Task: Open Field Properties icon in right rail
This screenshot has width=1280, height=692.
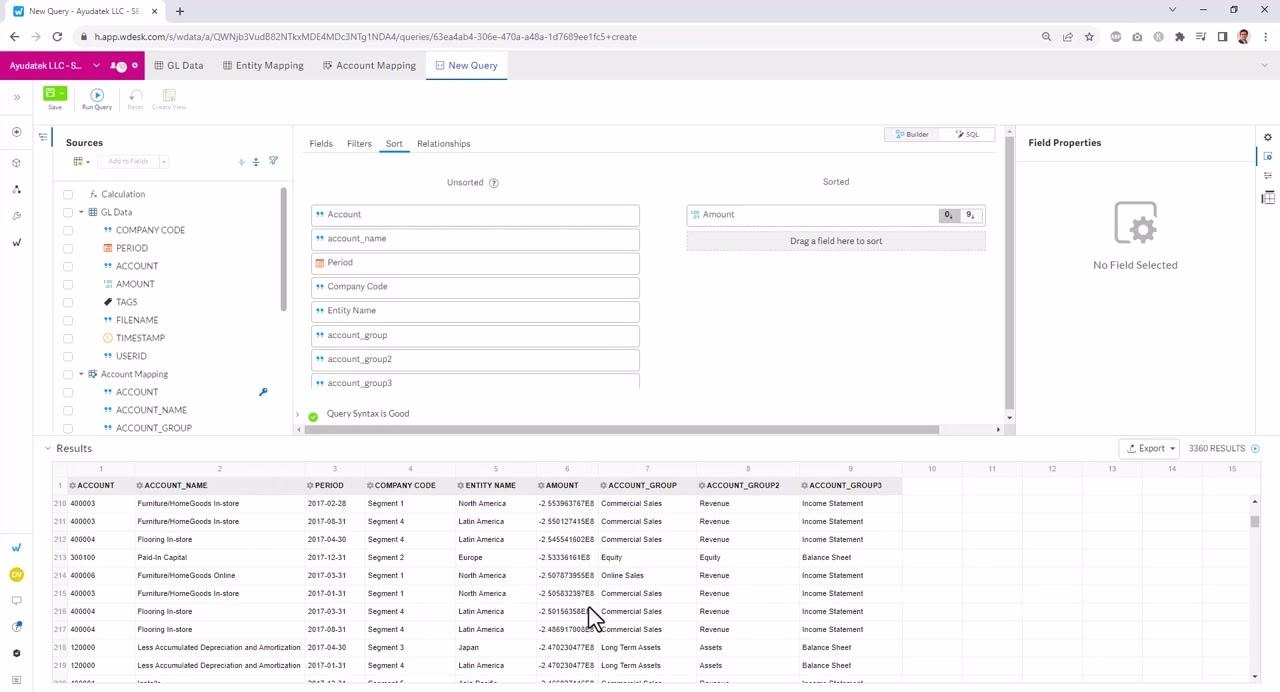Action: pos(1268,157)
